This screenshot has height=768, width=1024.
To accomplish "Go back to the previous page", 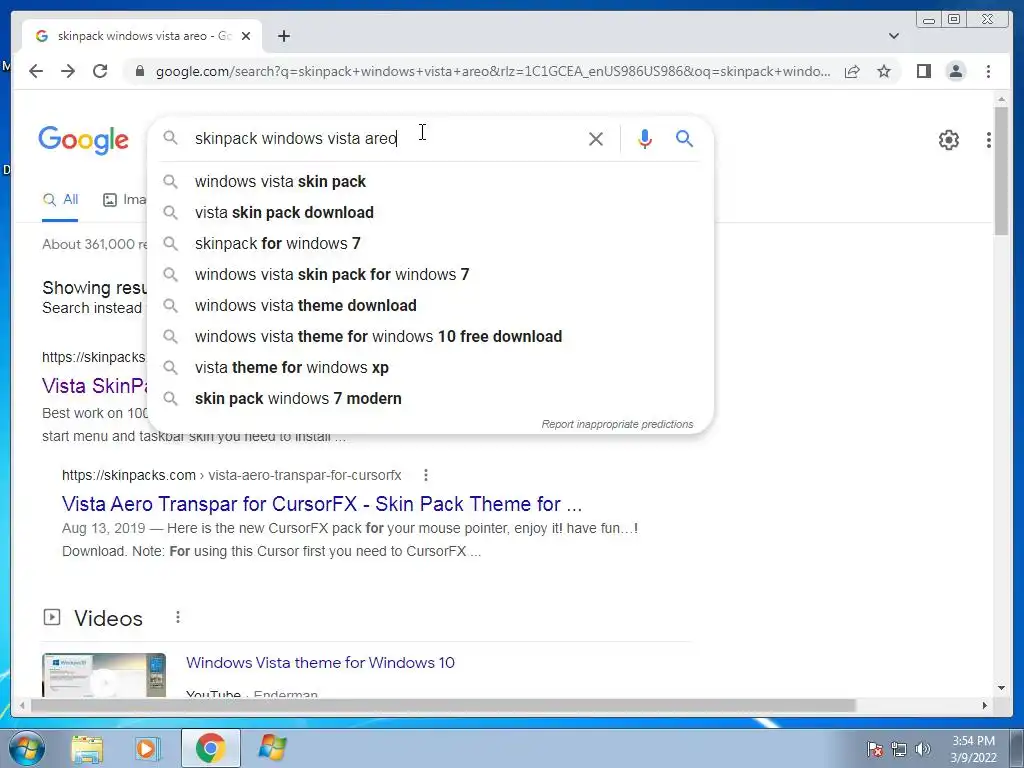I will tap(36, 71).
